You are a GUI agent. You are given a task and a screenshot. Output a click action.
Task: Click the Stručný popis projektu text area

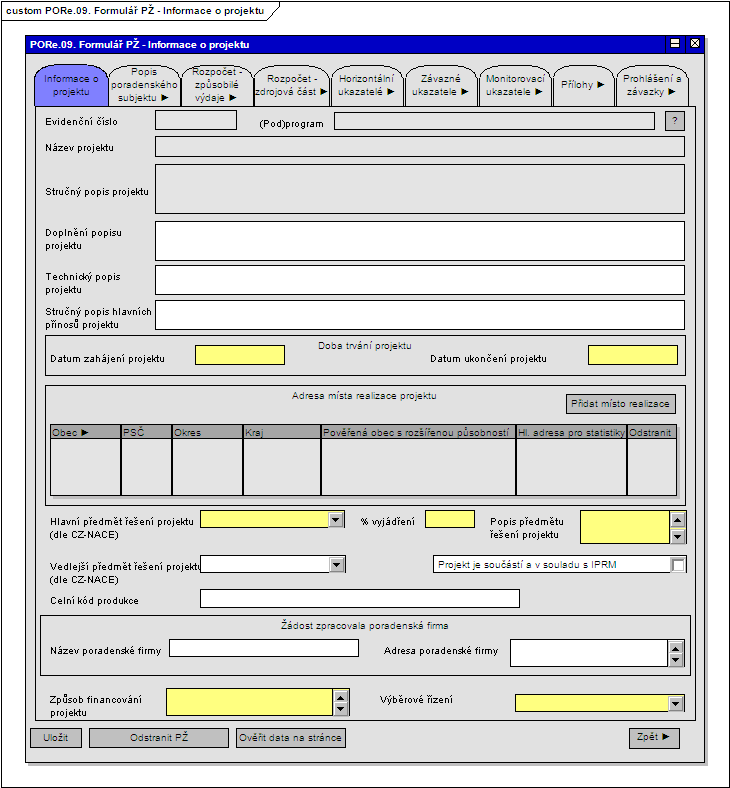pos(420,189)
